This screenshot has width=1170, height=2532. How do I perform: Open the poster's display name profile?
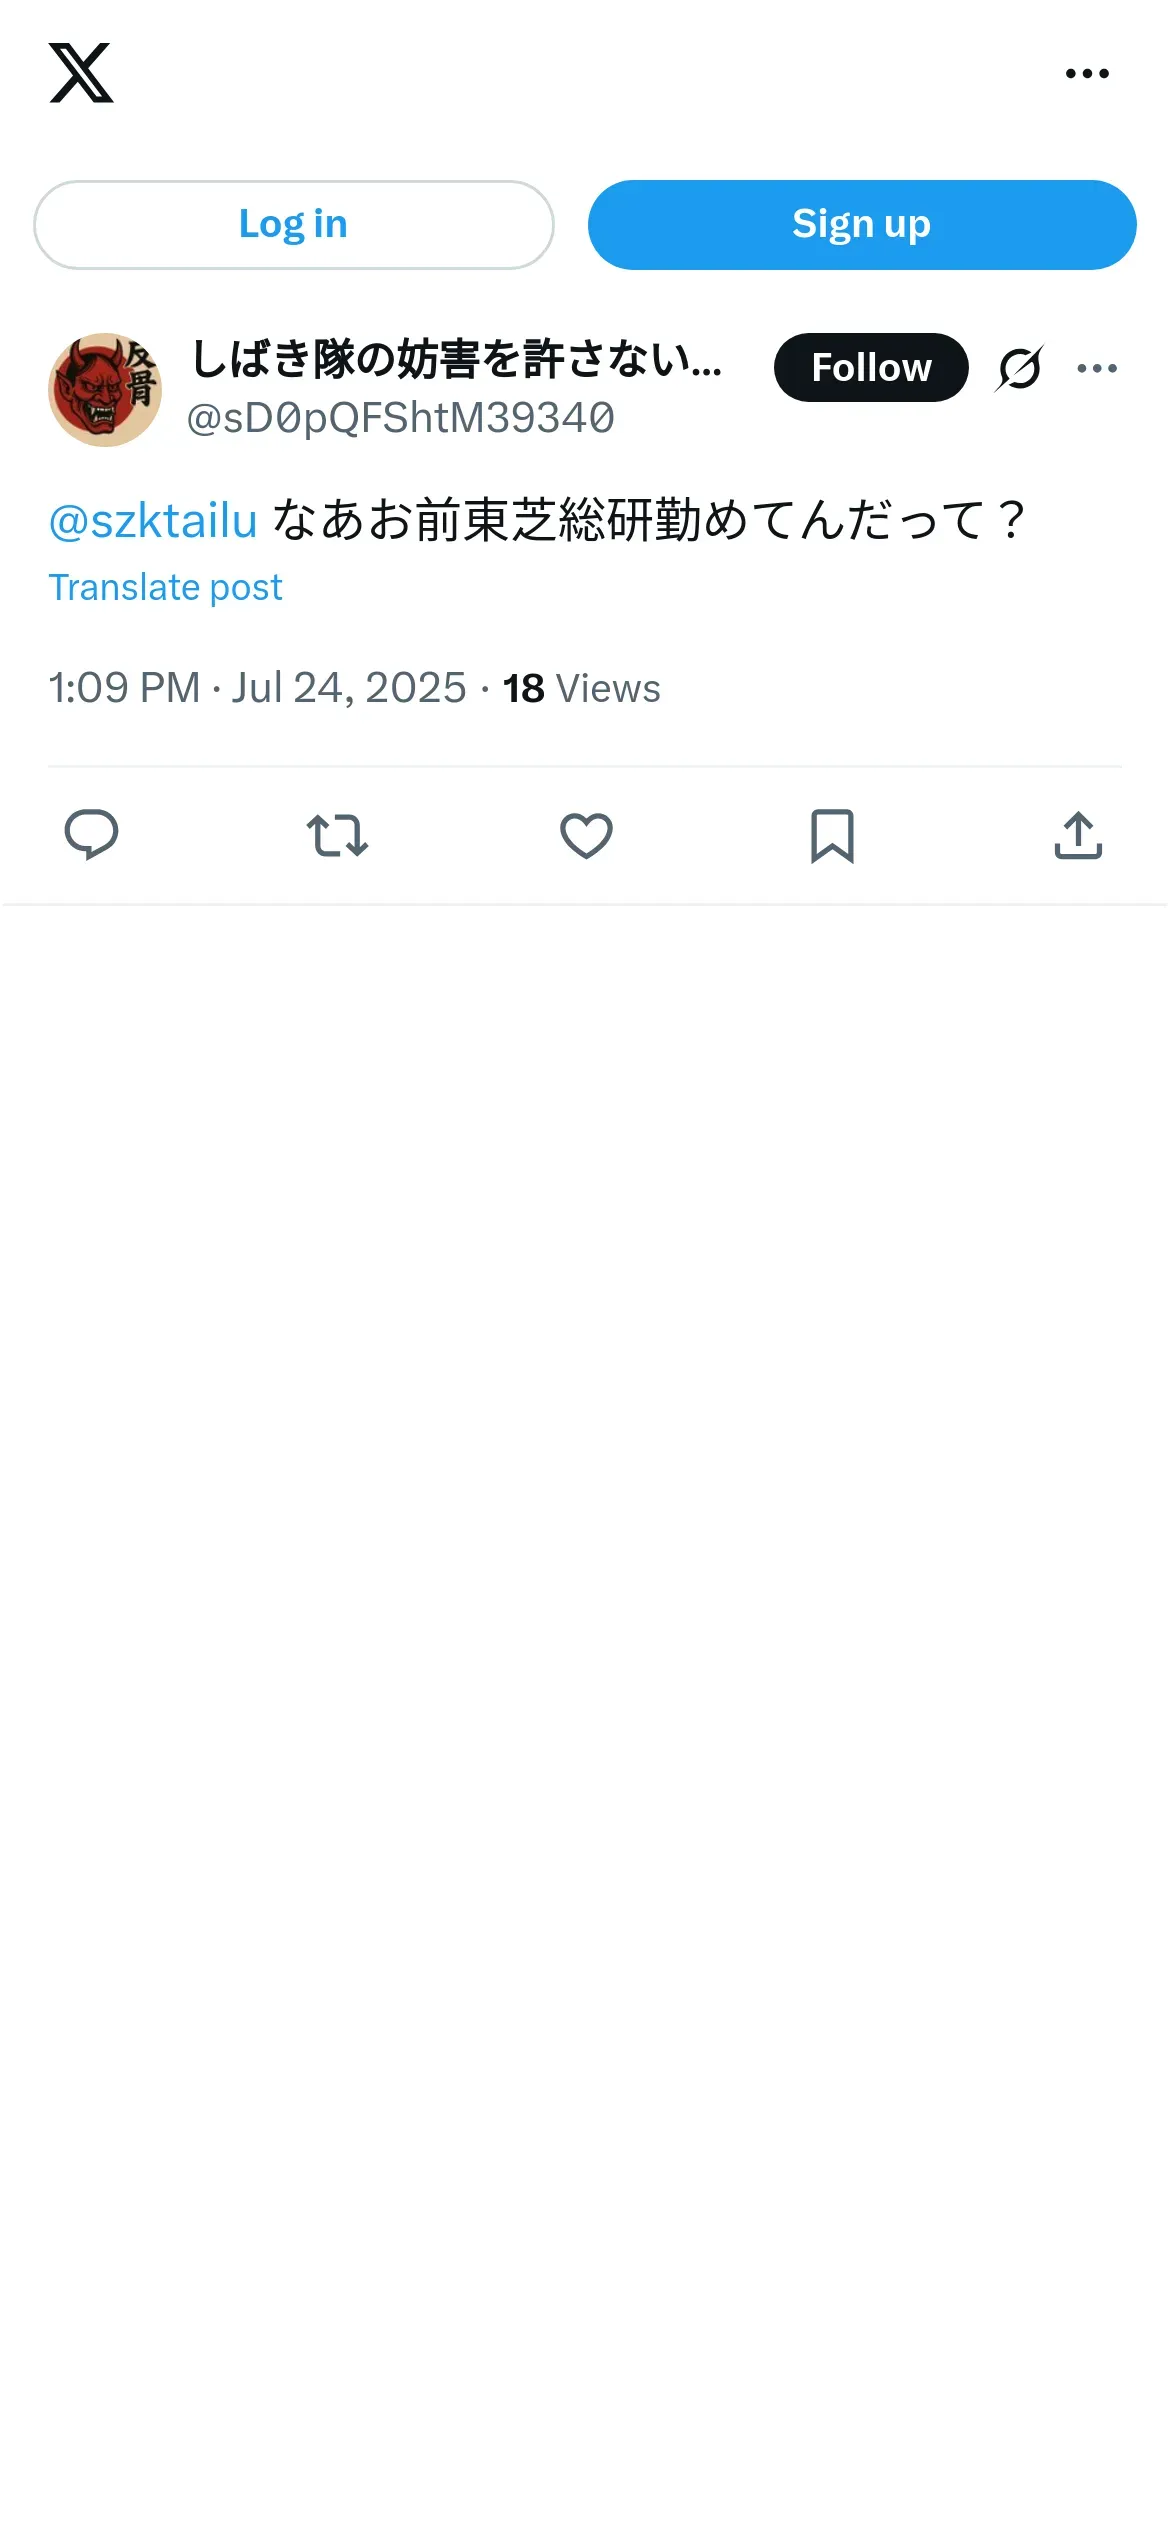456,359
